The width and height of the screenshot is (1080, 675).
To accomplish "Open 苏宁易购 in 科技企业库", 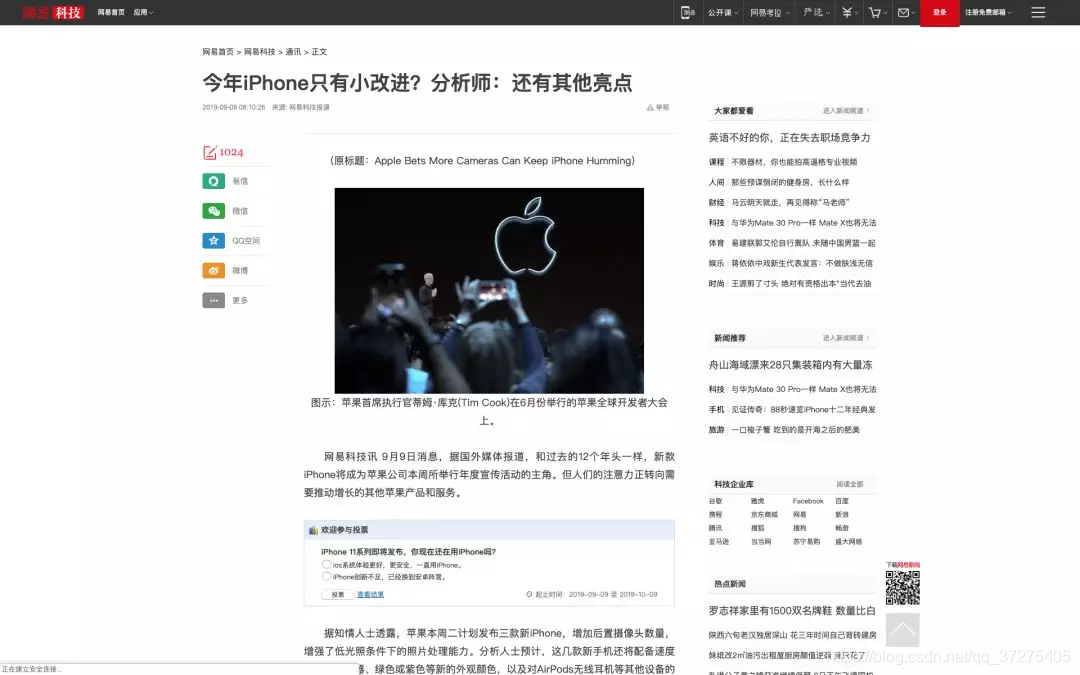I will [x=806, y=541].
